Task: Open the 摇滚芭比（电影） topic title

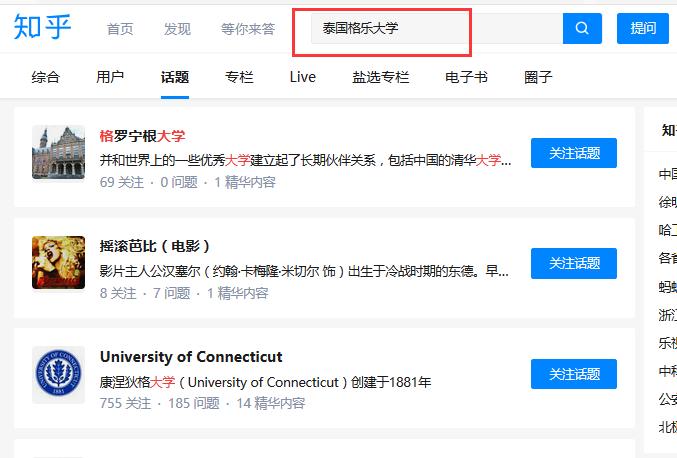Action: point(155,246)
